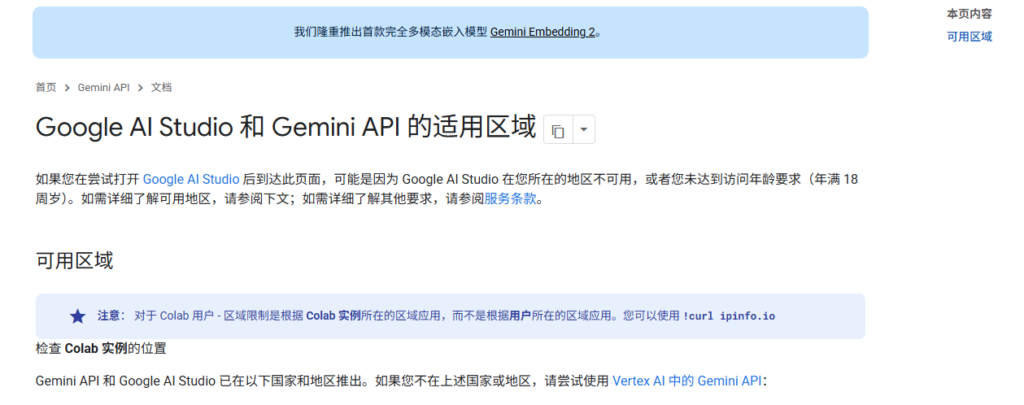Click the 注意 label in the note callout

109,316
